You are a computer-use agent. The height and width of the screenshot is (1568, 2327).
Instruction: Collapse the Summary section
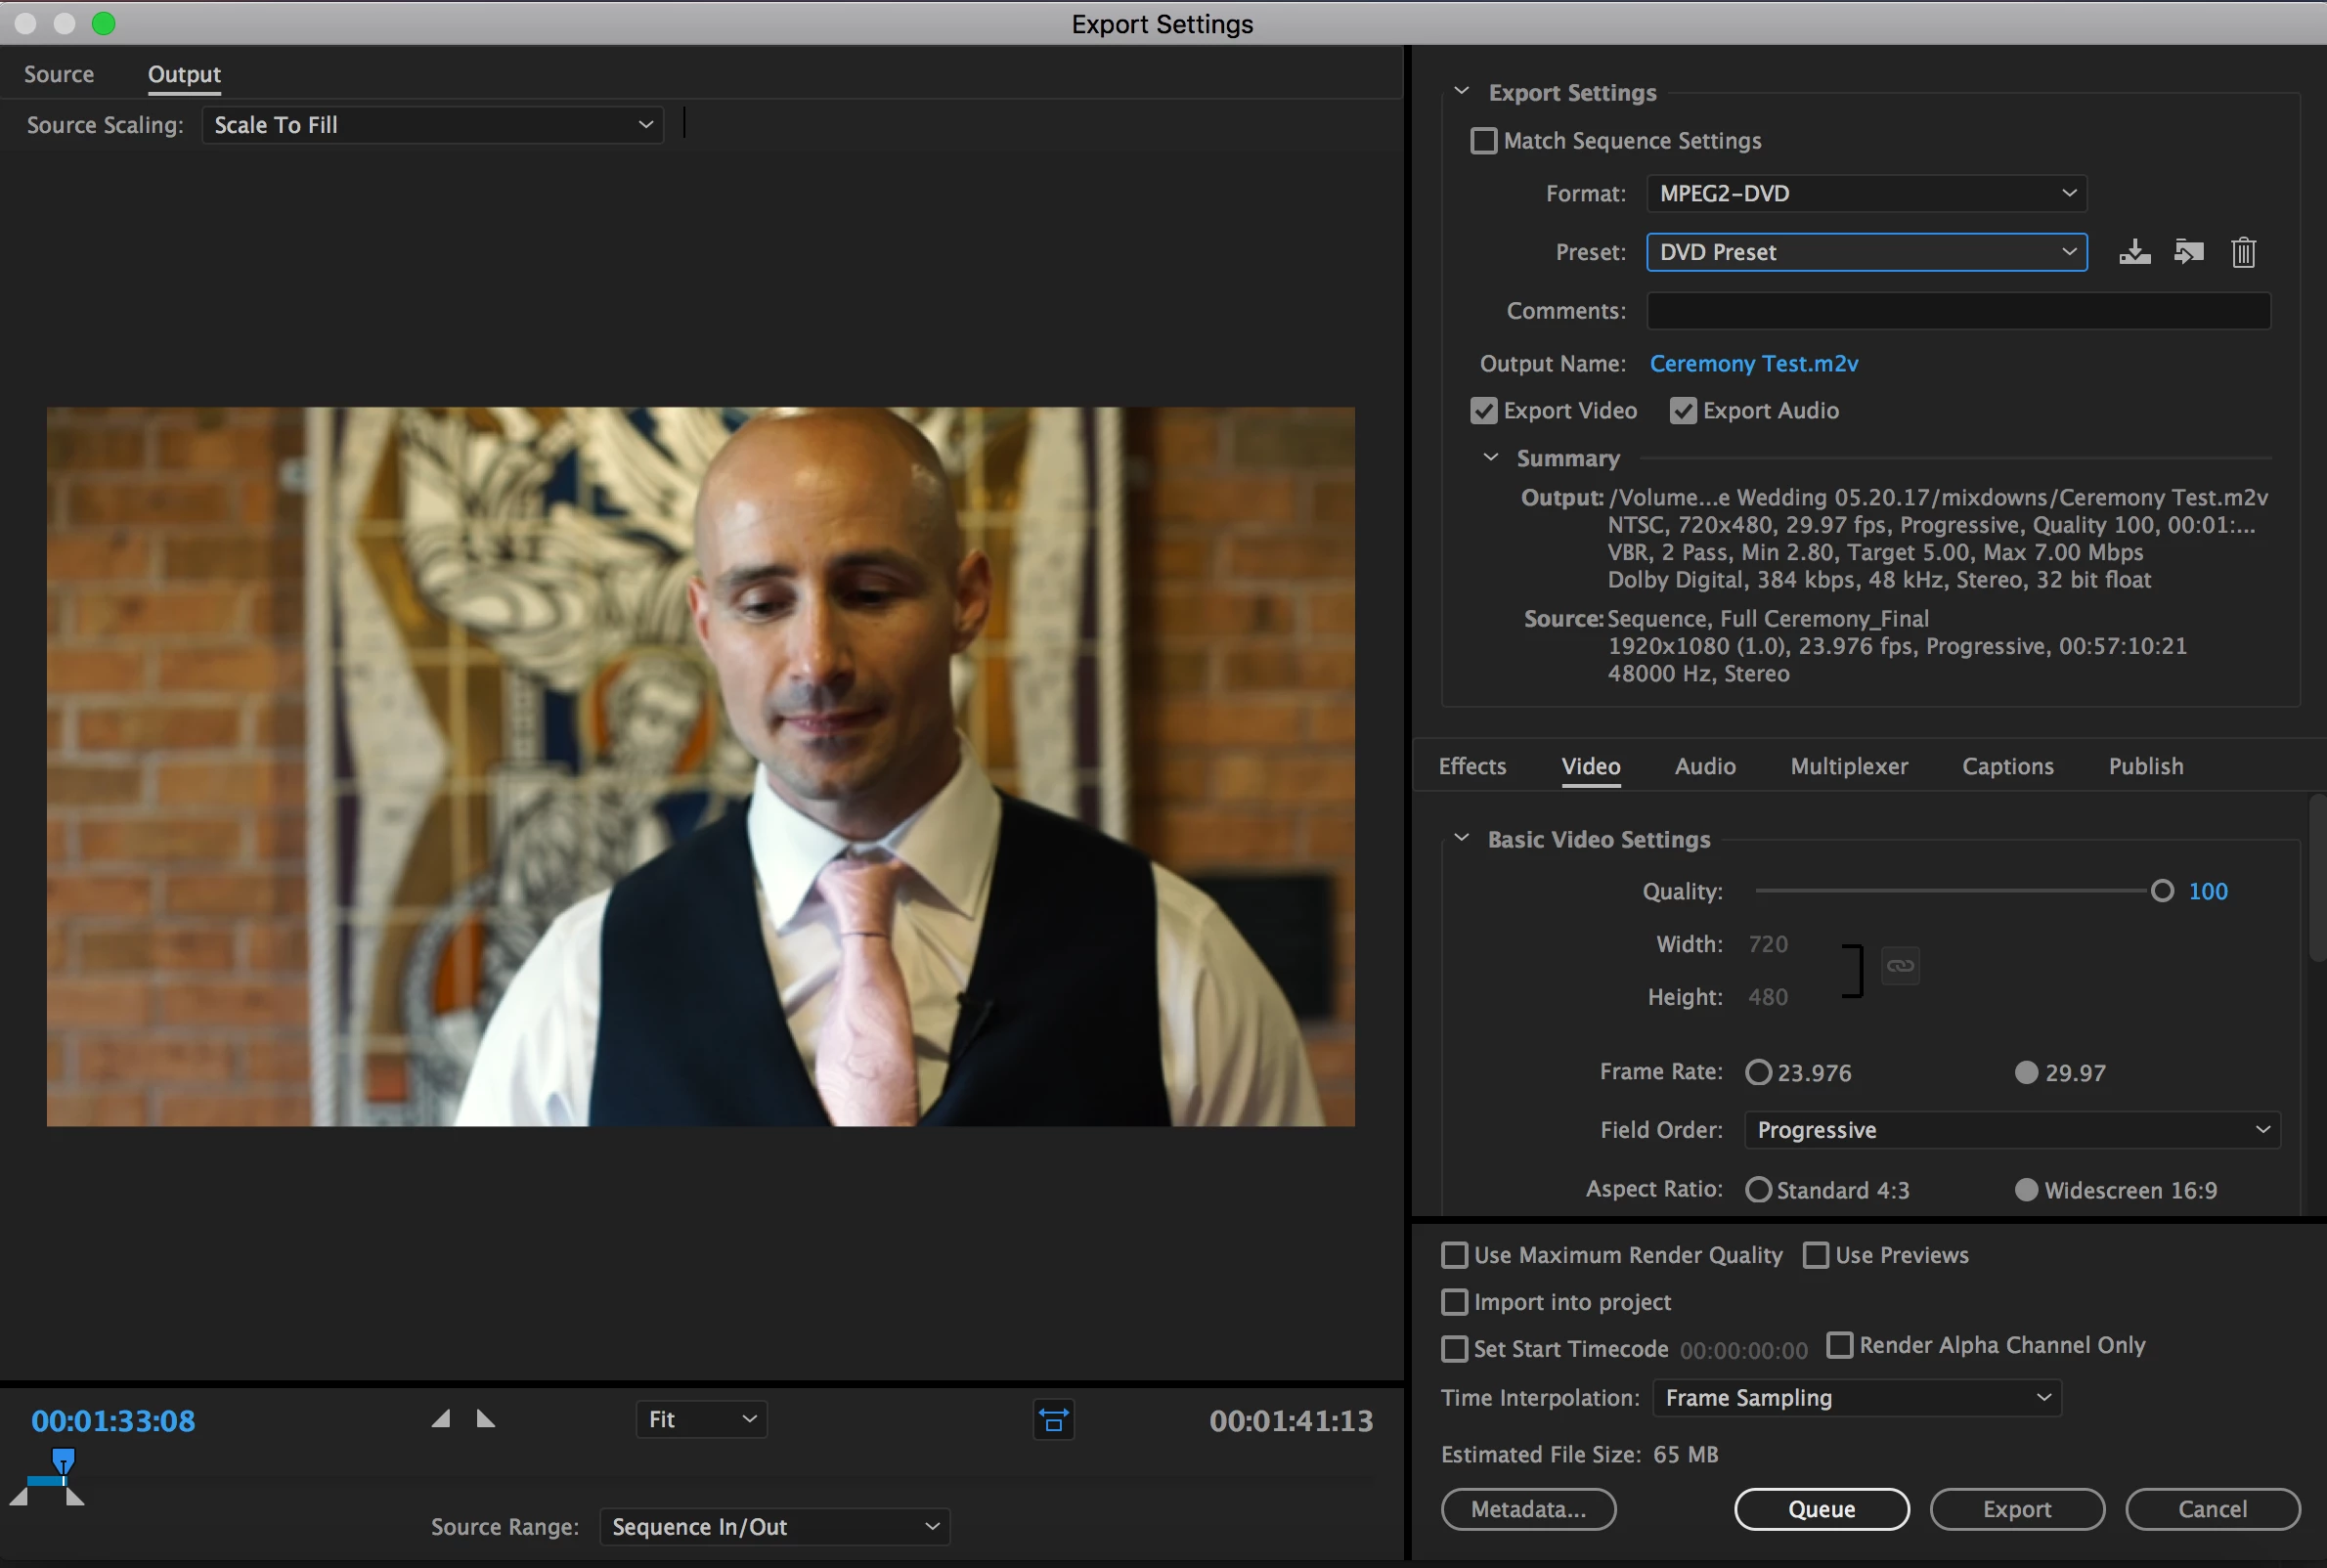[1490, 458]
